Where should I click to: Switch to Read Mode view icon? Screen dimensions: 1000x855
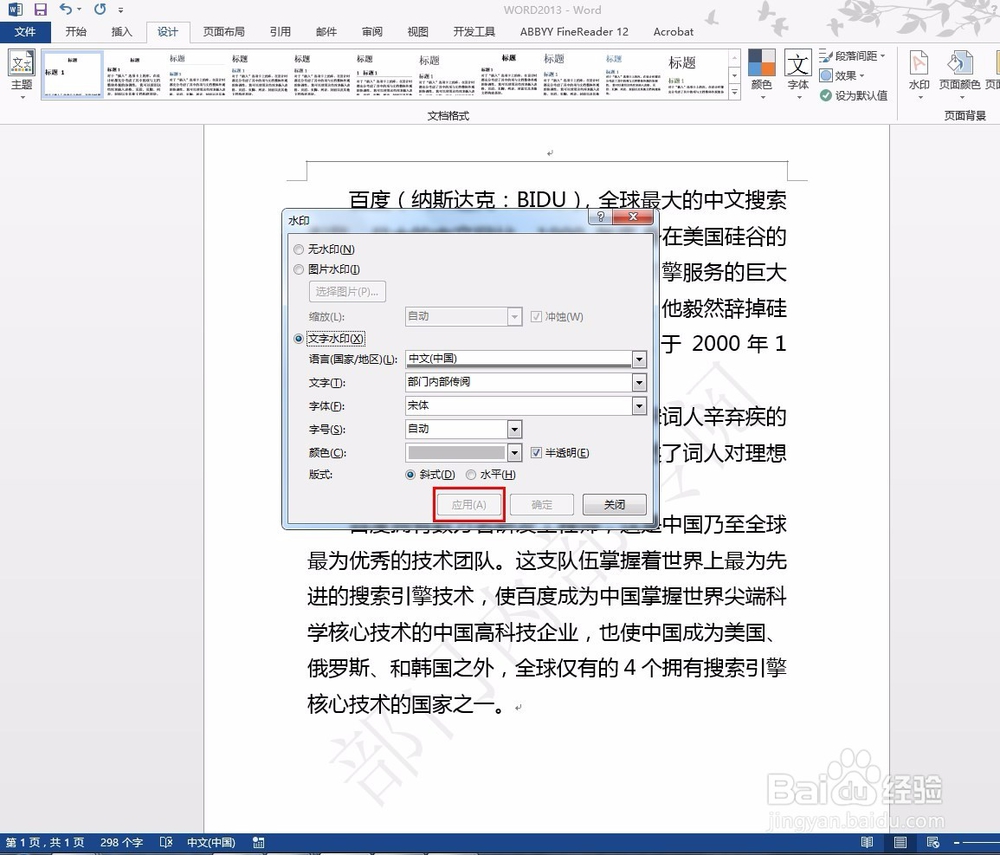(x=867, y=842)
